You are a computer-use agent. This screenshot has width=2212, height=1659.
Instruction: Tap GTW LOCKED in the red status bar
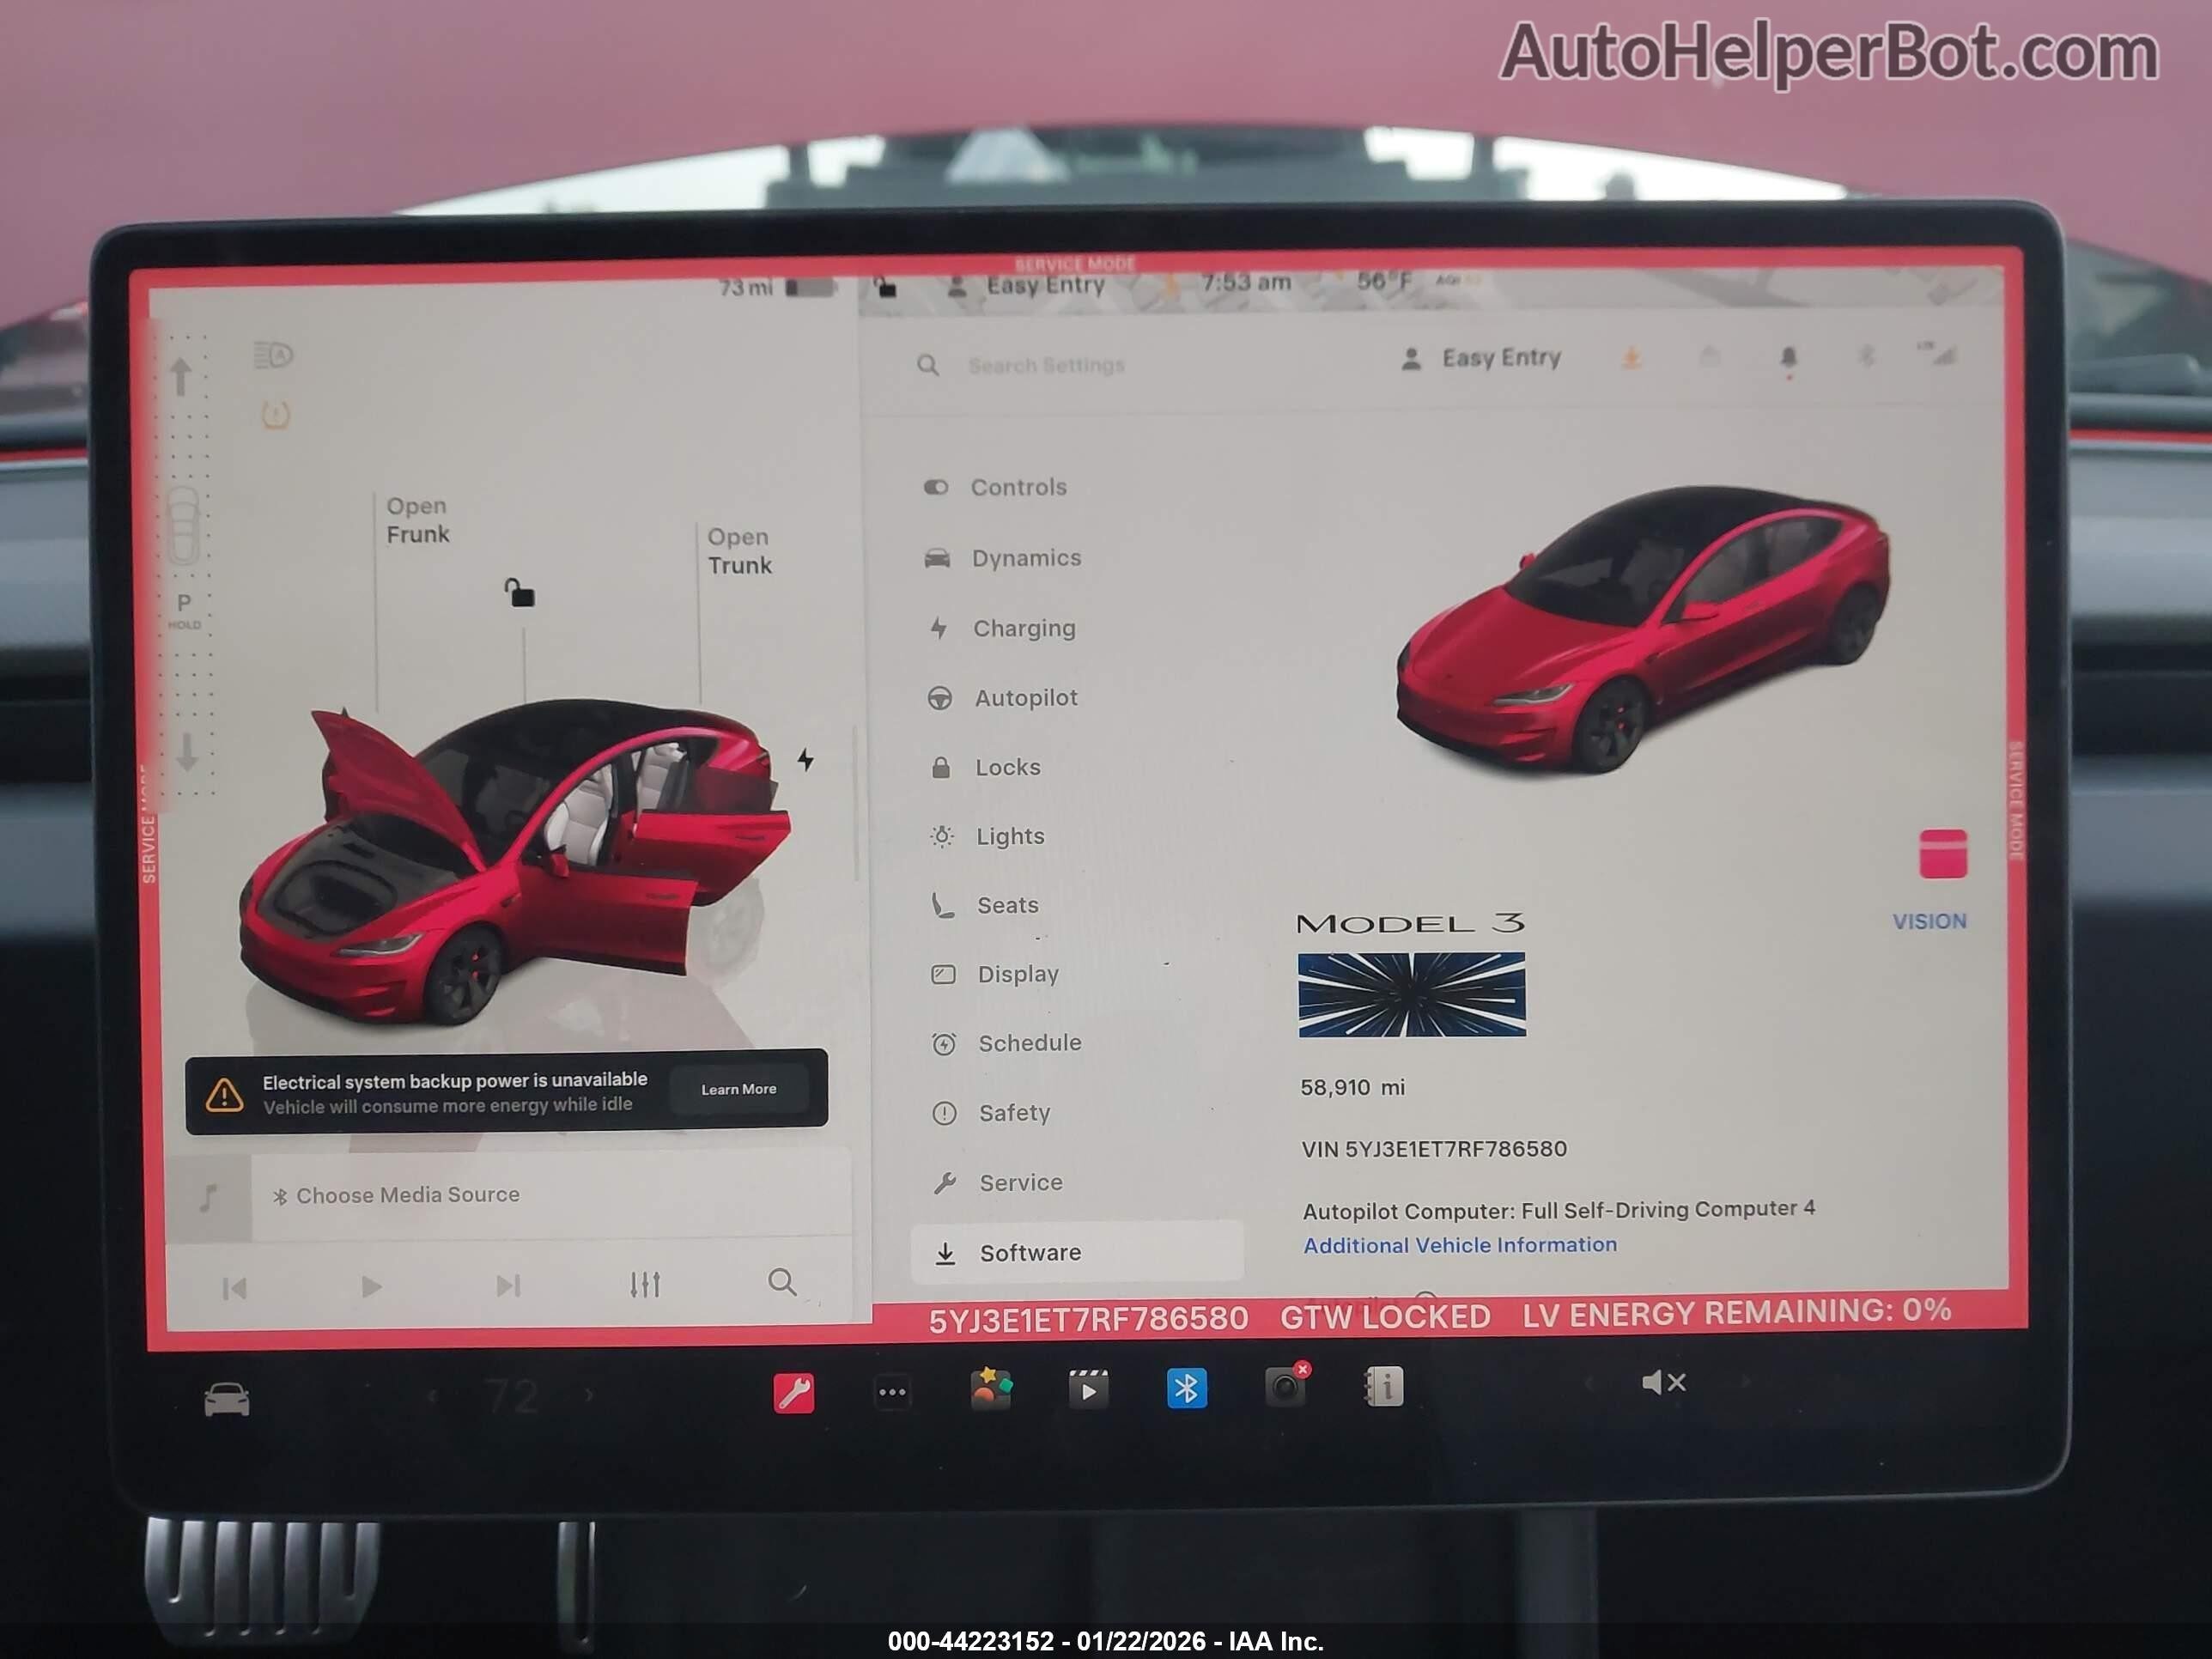point(1385,1317)
